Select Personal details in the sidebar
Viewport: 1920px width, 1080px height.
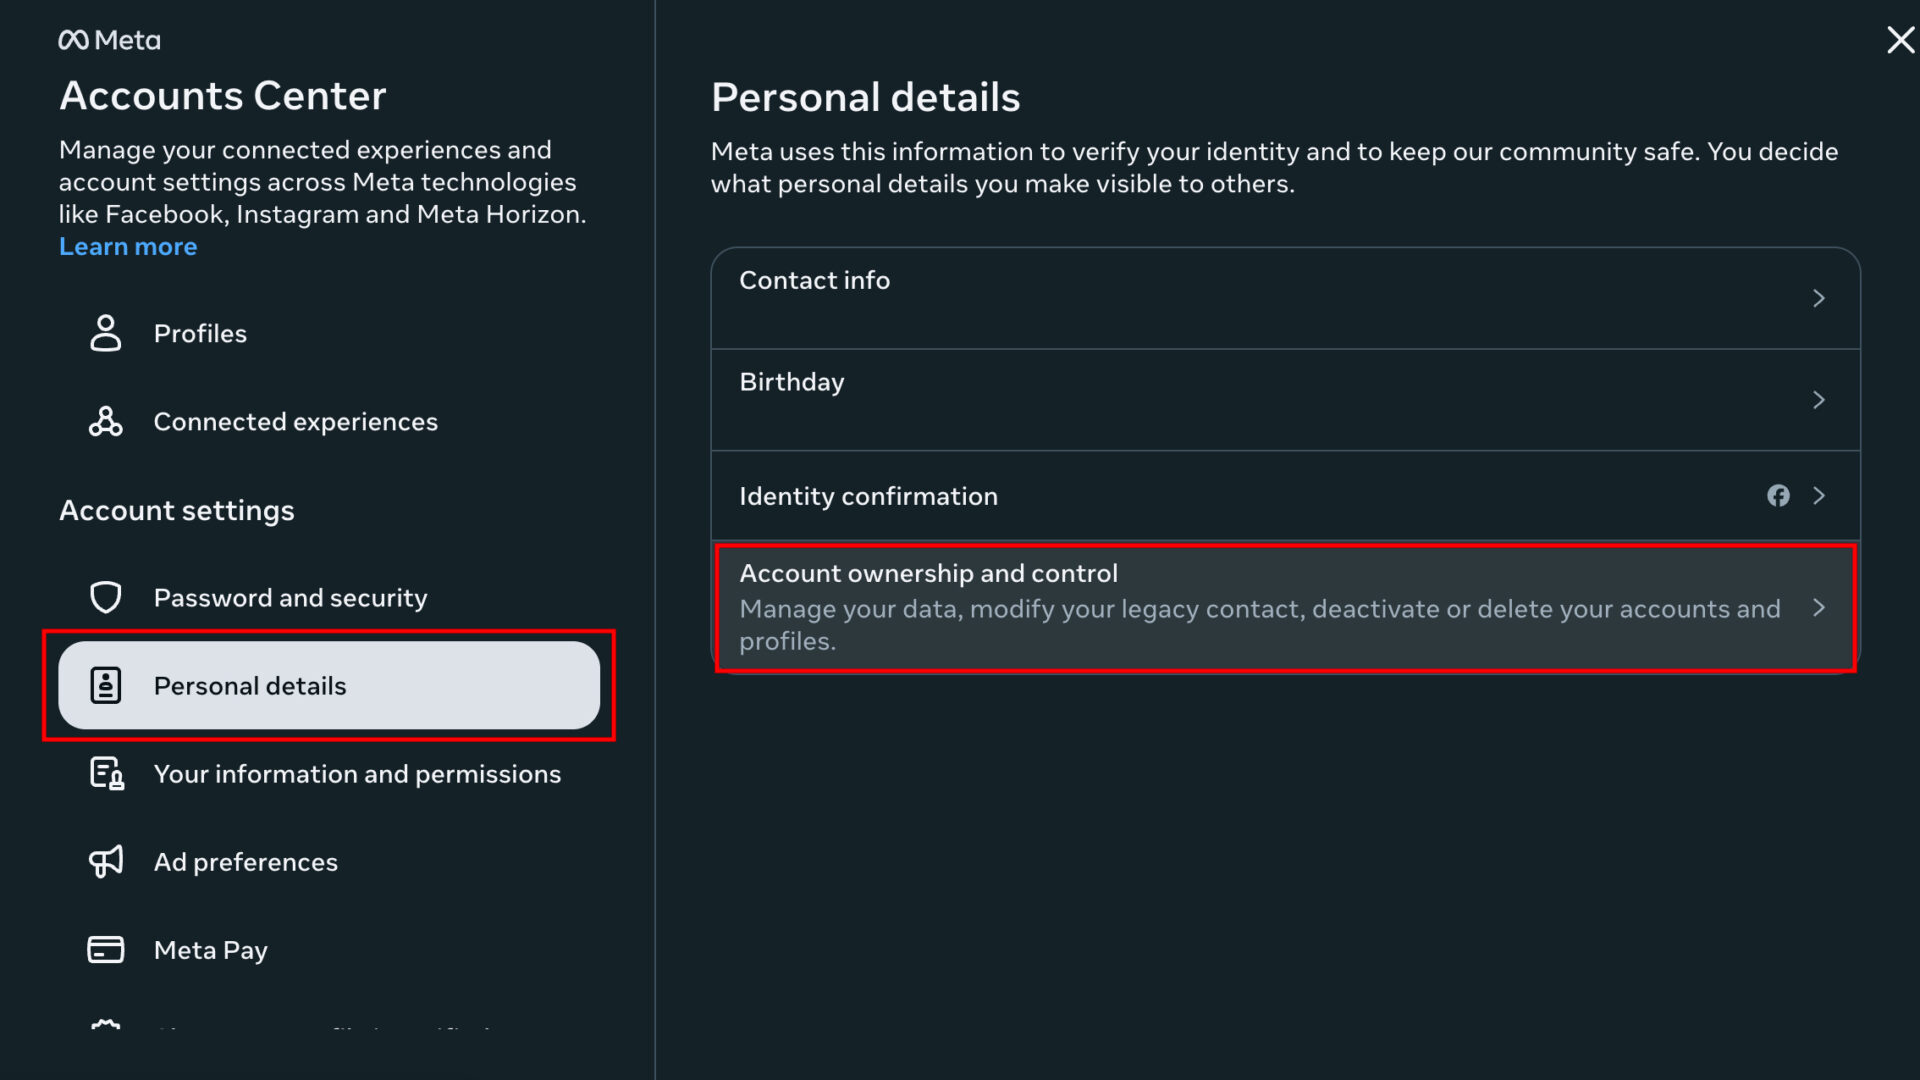pyautogui.click(x=250, y=685)
